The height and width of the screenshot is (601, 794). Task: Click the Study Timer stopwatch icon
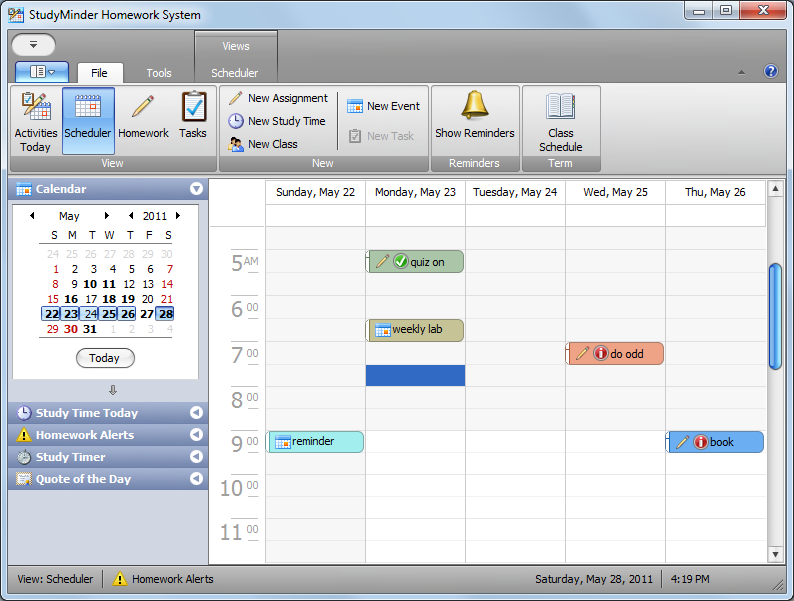click(x=24, y=457)
